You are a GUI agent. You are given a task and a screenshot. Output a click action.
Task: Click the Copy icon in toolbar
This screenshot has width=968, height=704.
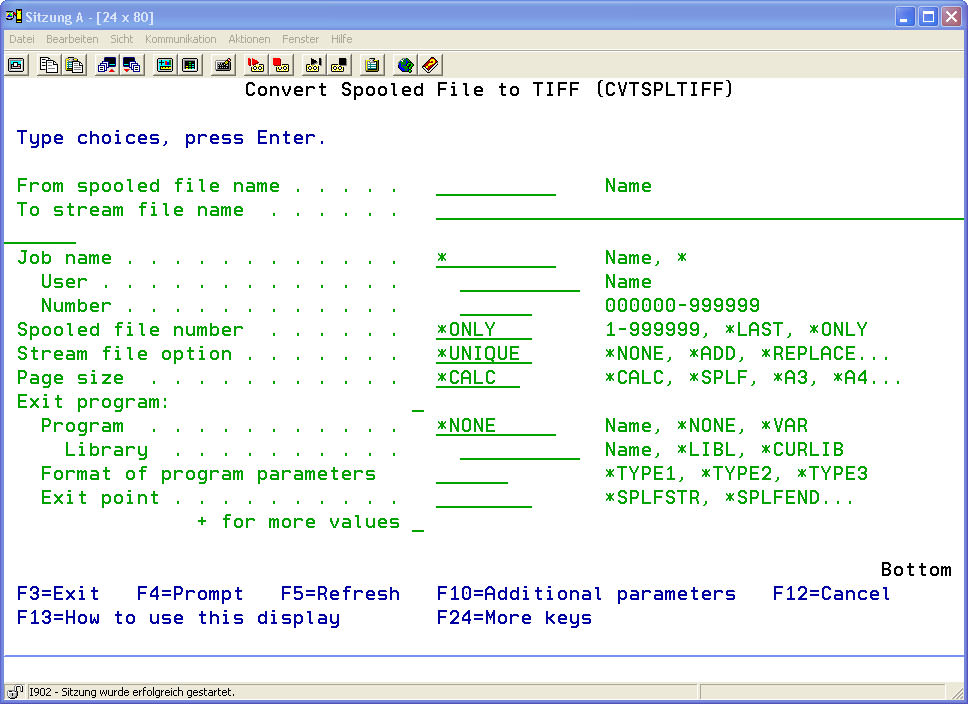(49, 65)
